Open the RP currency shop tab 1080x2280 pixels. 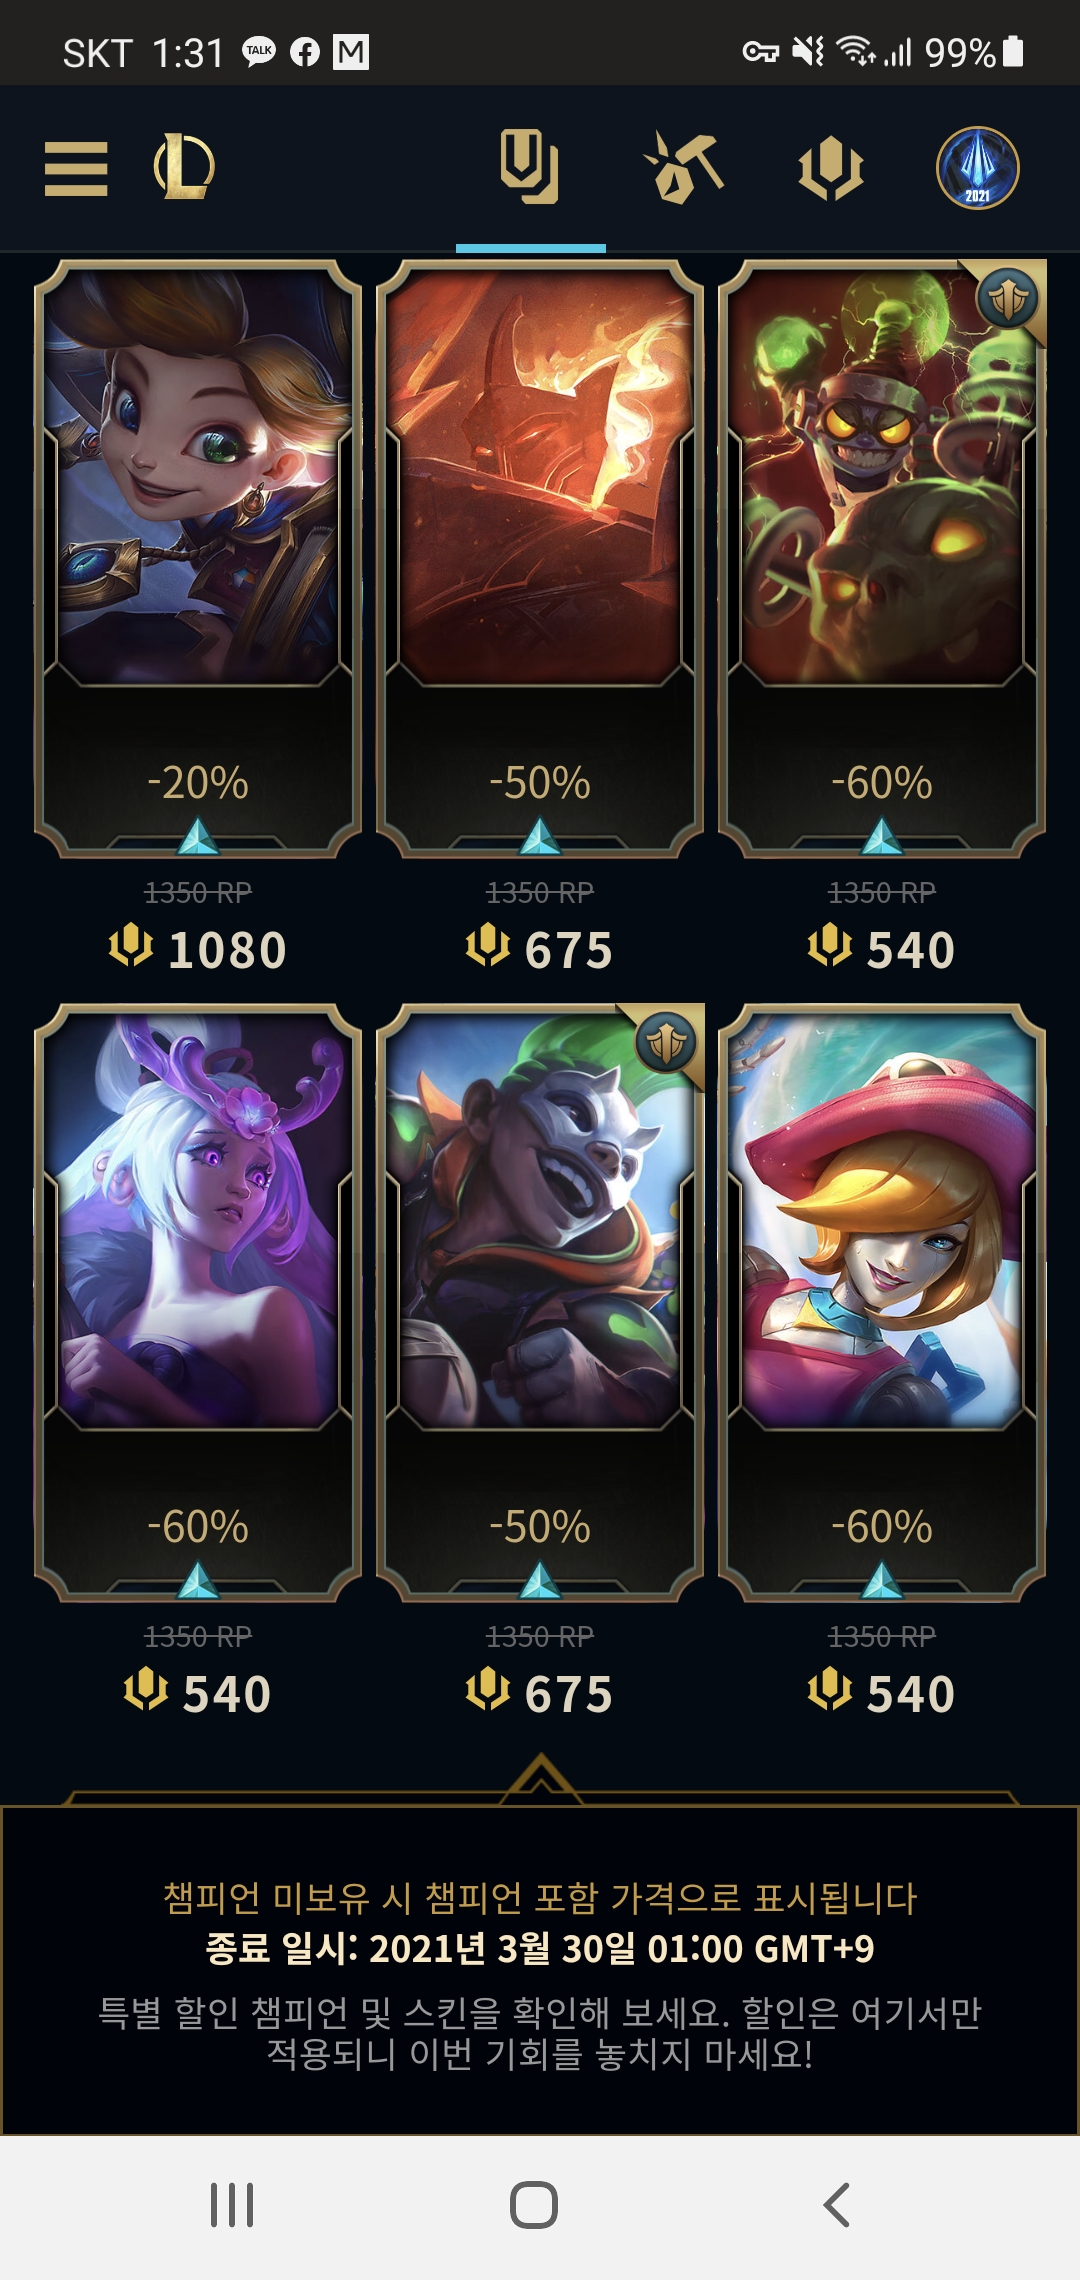[831, 168]
